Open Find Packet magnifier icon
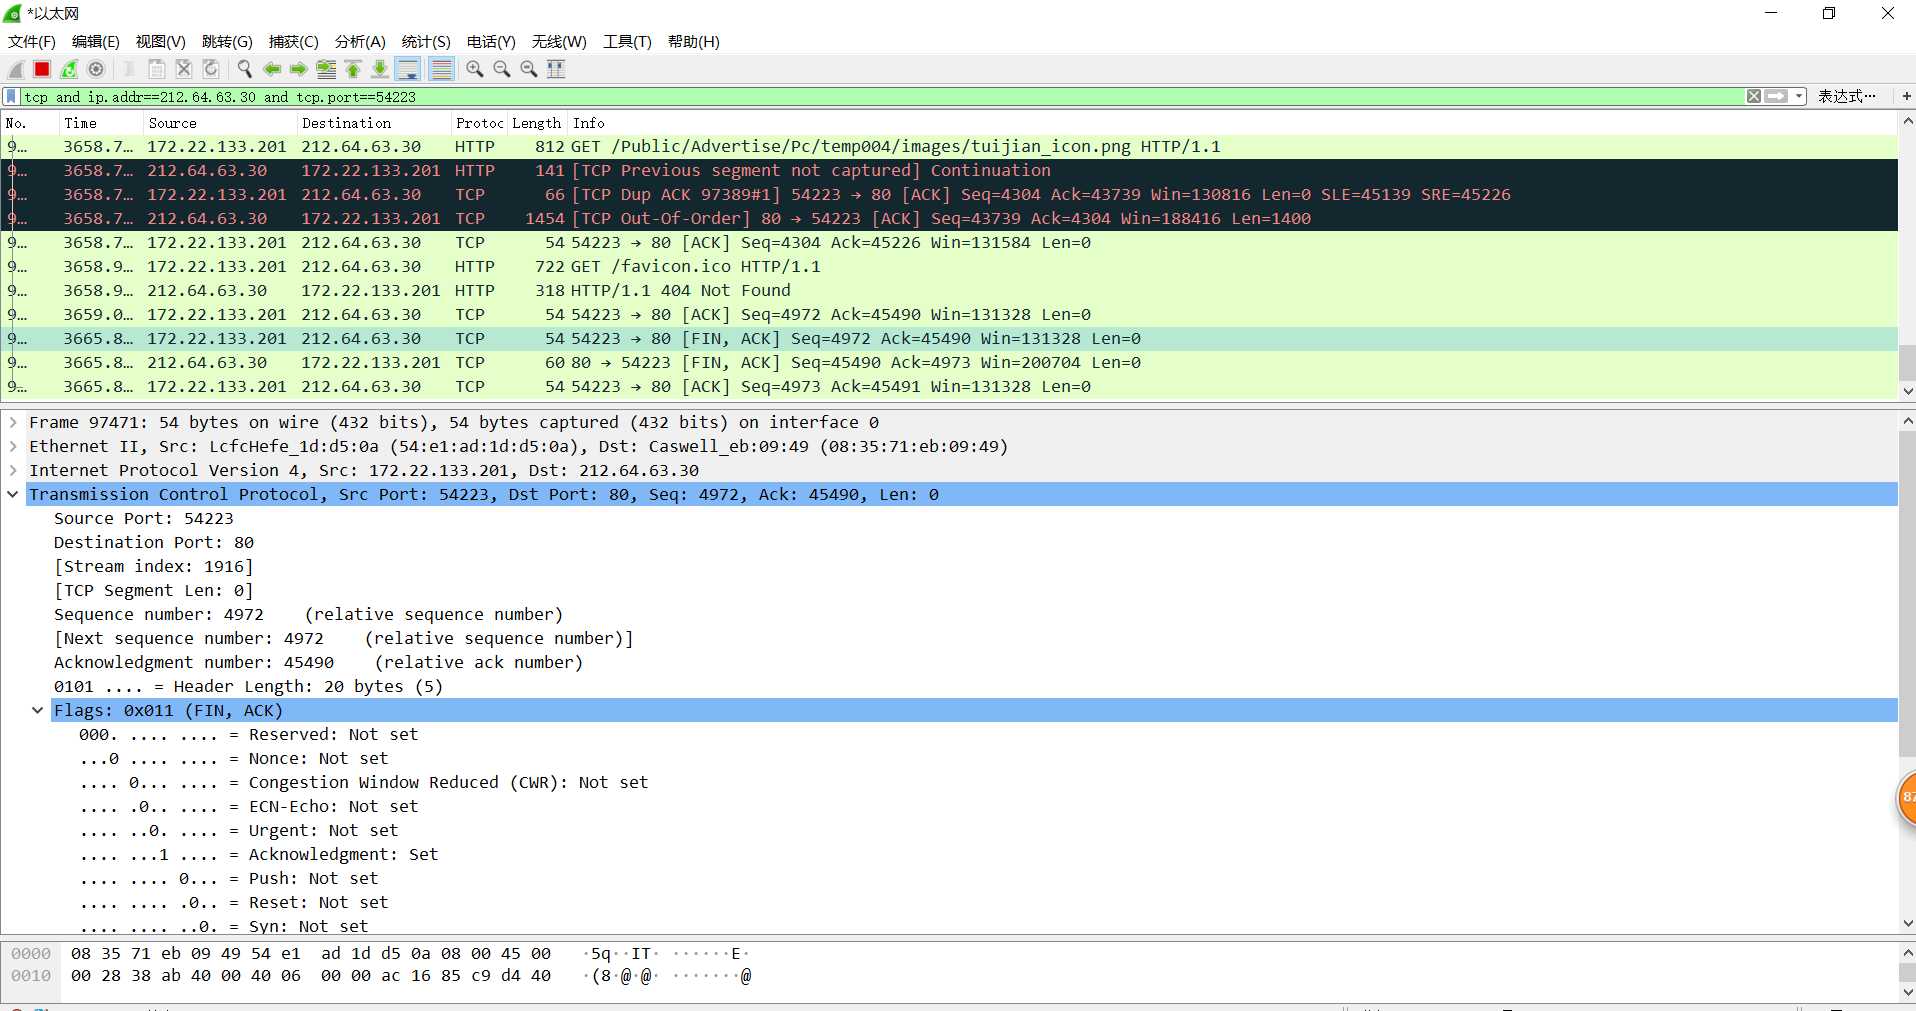This screenshot has height=1011, width=1916. (x=244, y=69)
